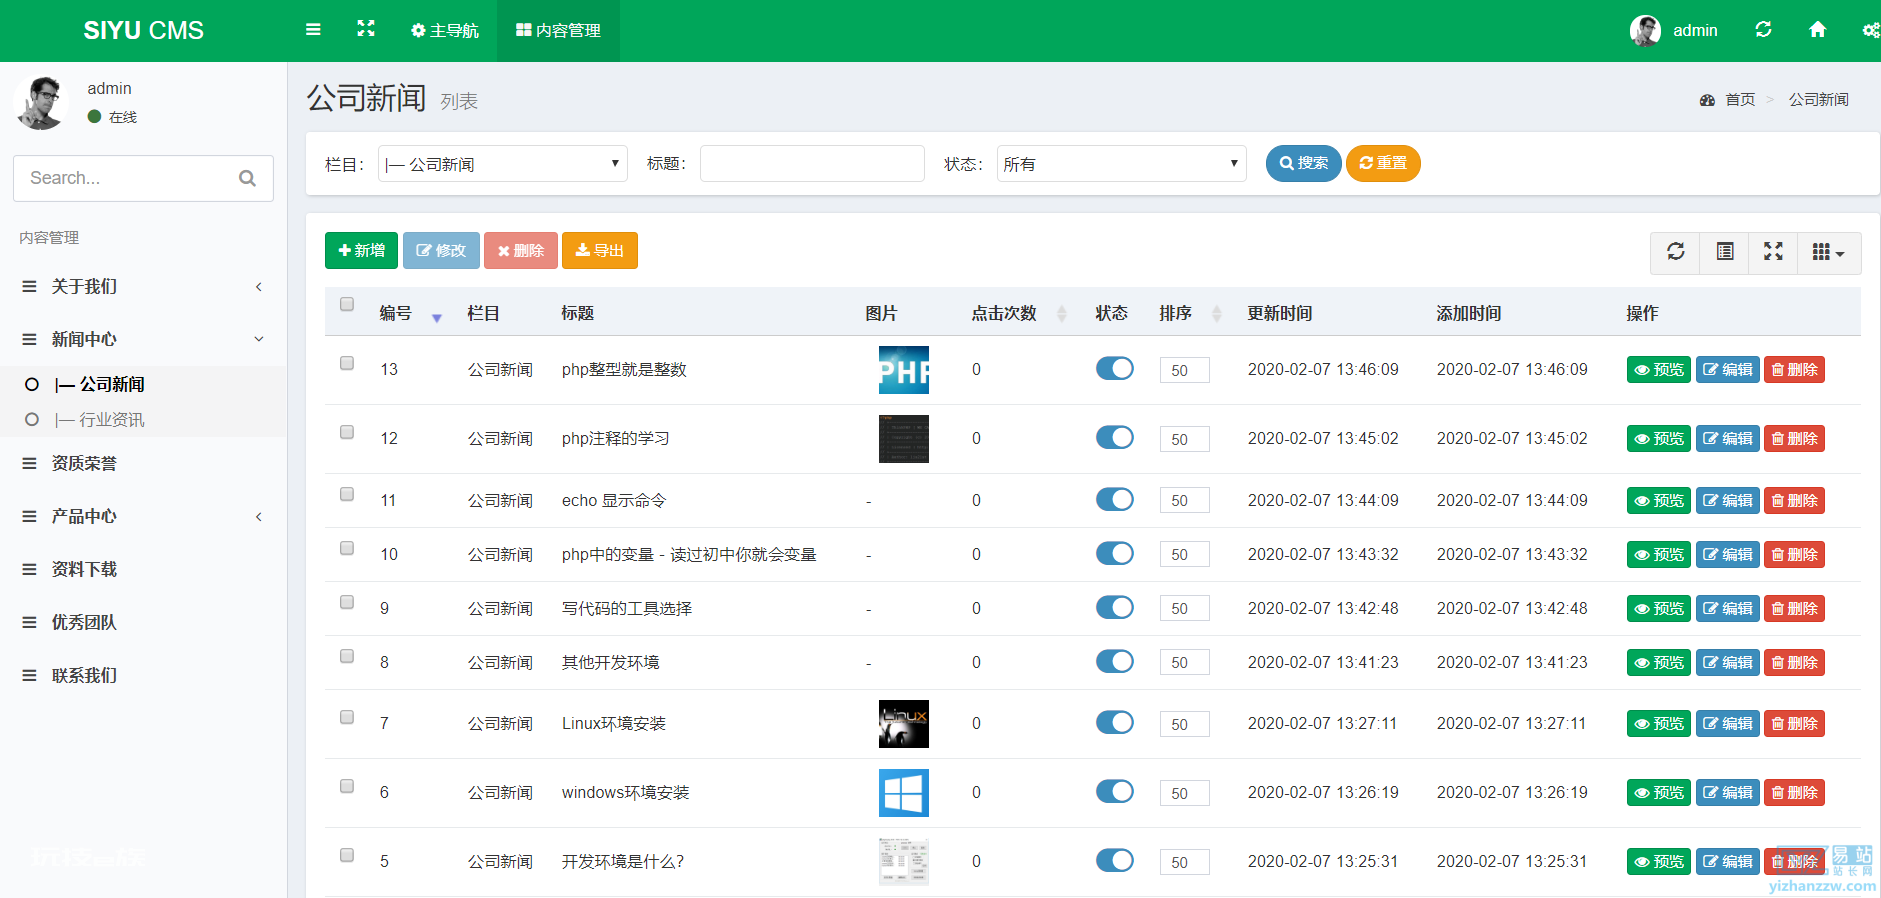Click the header refresh icon beside admin
Image resolution: width=1881 pixels, height=898 pixels.
point(1763,30)
